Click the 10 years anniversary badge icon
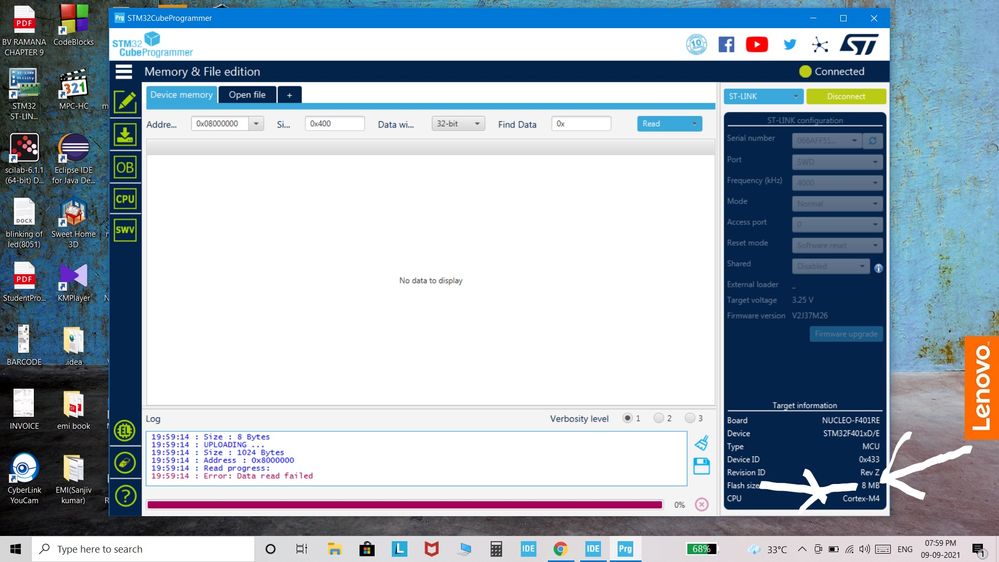The height and width of the screenshot is (562, 999). [x=696, y=44]
